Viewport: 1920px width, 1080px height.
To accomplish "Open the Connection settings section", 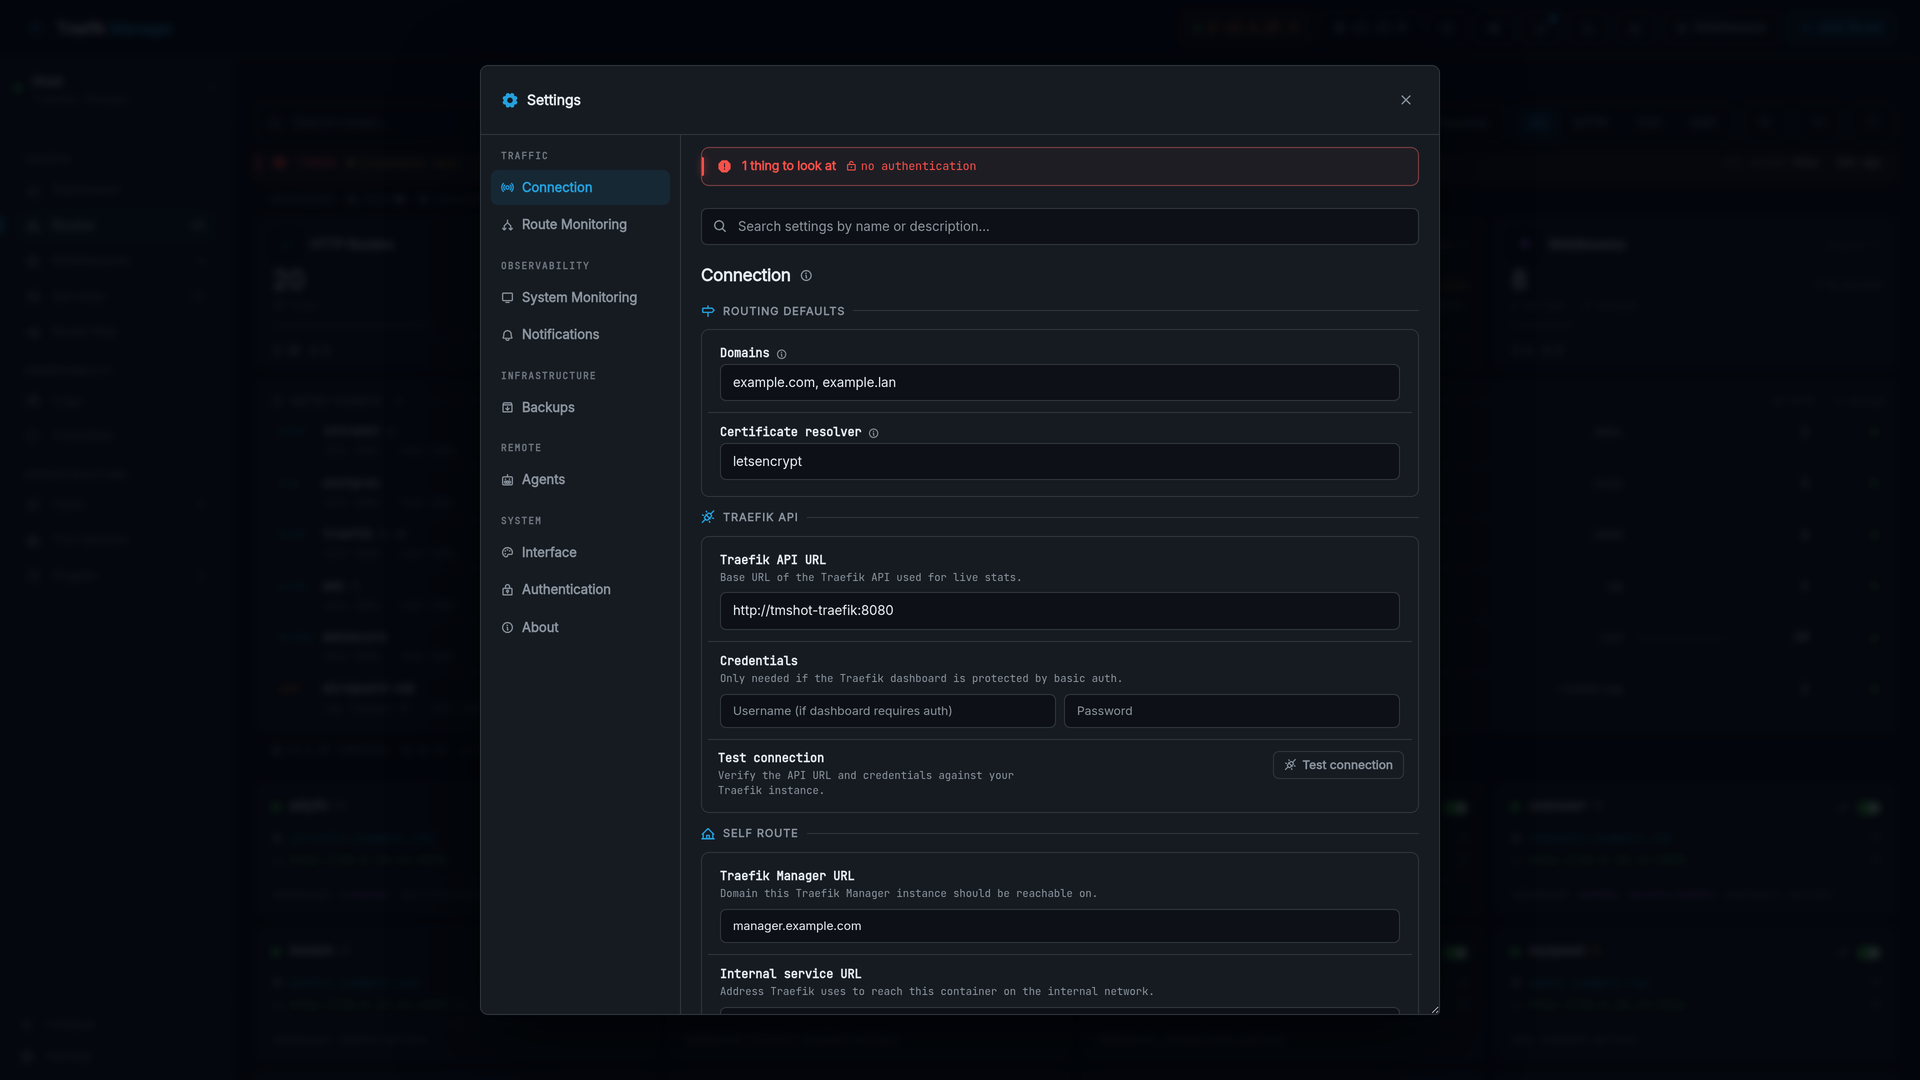I will coord(580,188).
